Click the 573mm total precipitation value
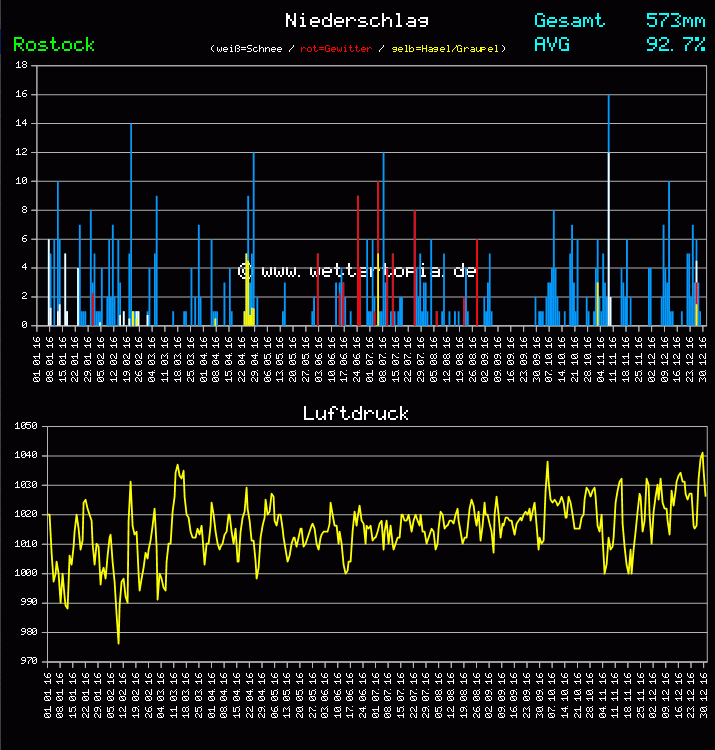This screenshot has height=750, width=715. coord(675,20)
